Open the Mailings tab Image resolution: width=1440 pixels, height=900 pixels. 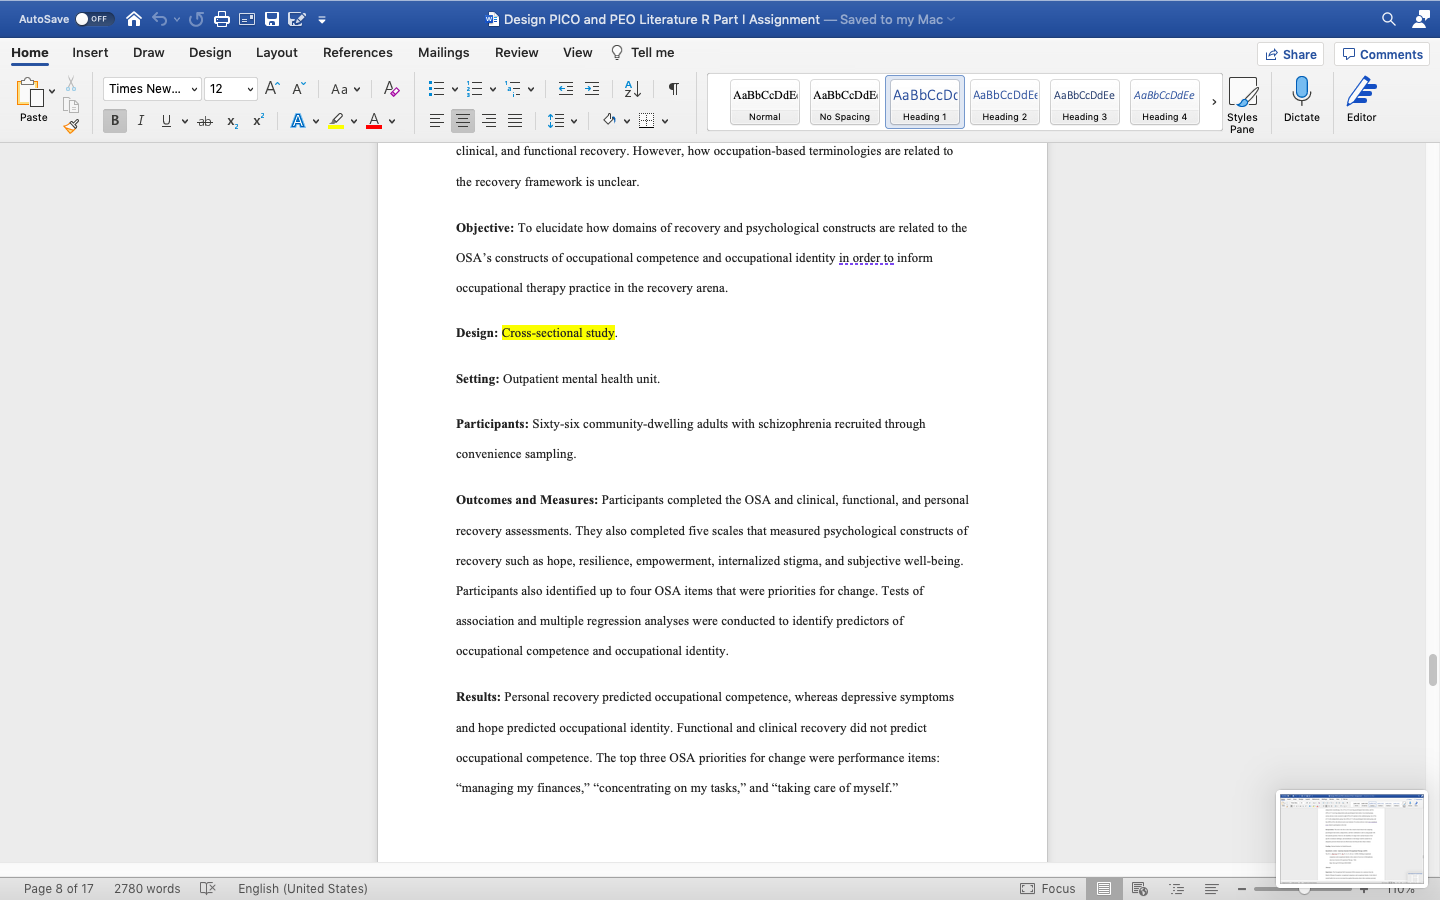coord(444,52)
